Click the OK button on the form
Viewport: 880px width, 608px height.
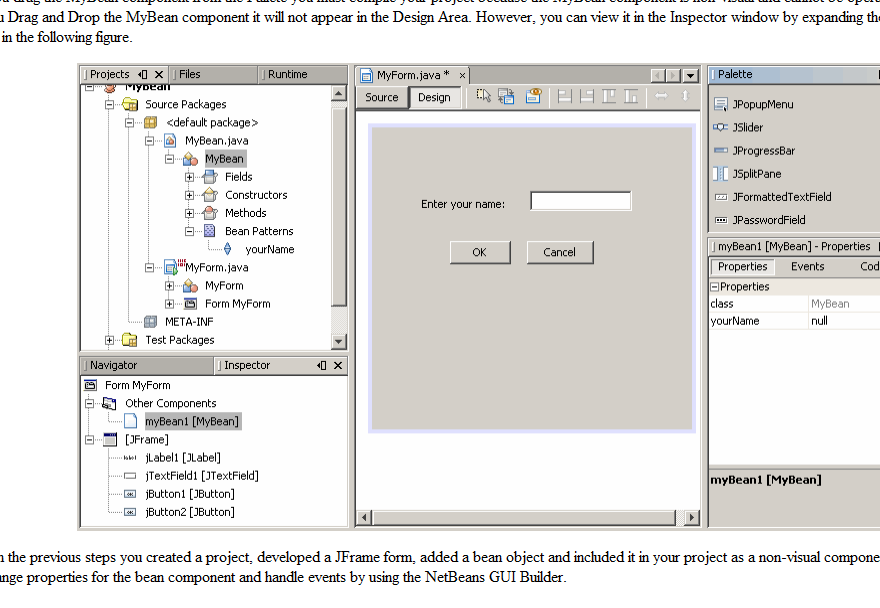coord(480,252)
